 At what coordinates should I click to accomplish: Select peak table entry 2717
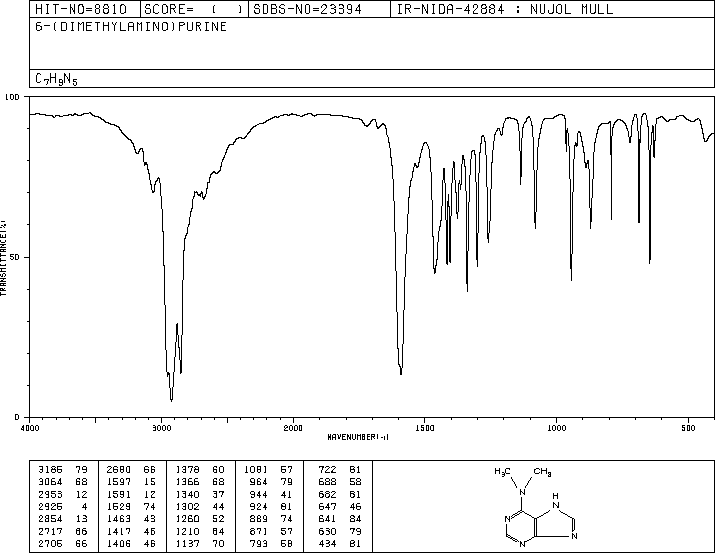(63, 532)
